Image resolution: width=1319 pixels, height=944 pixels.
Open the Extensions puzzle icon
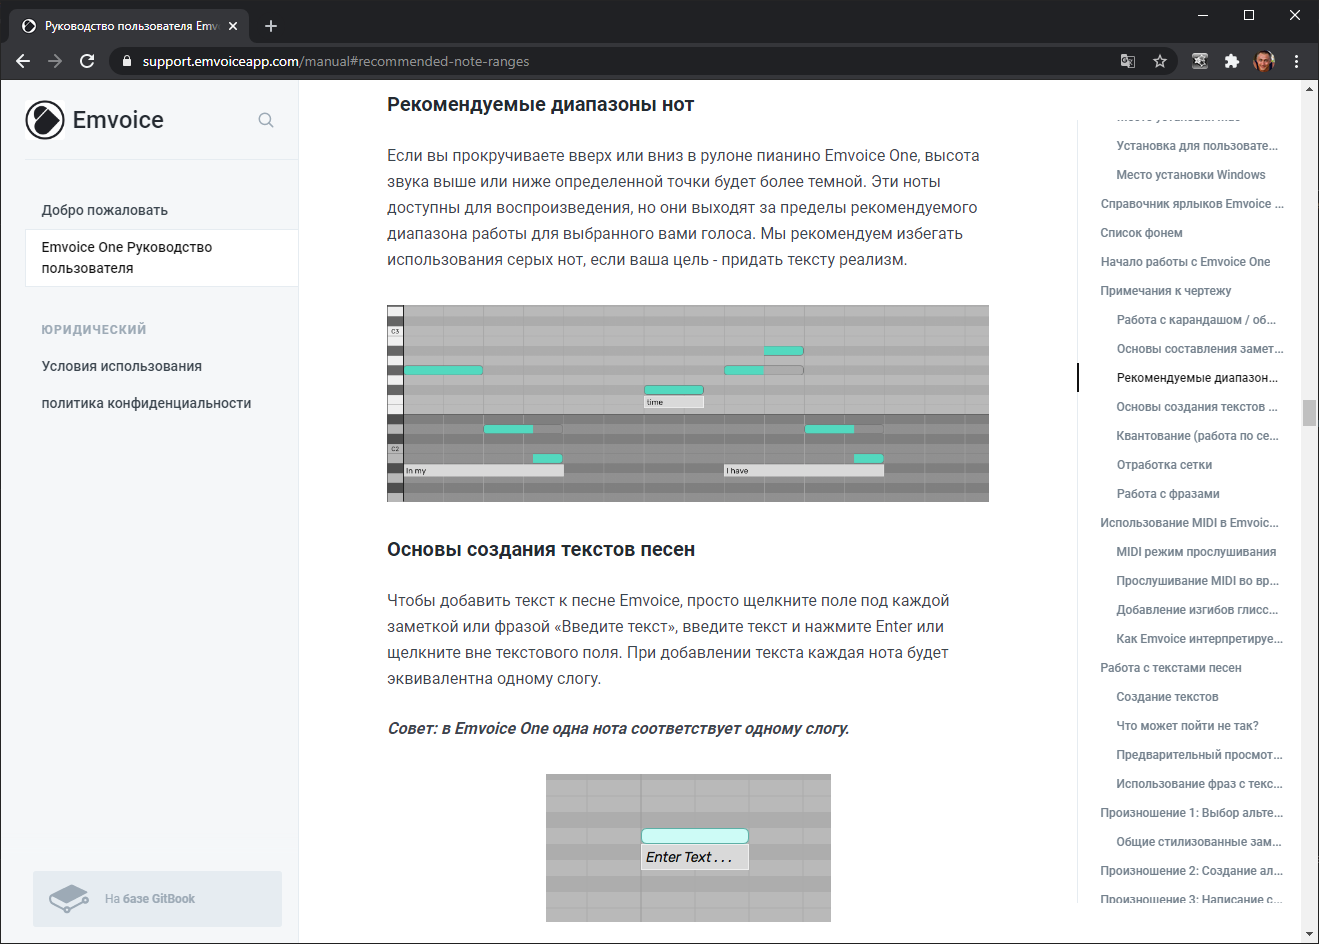tap(1232, 61)
